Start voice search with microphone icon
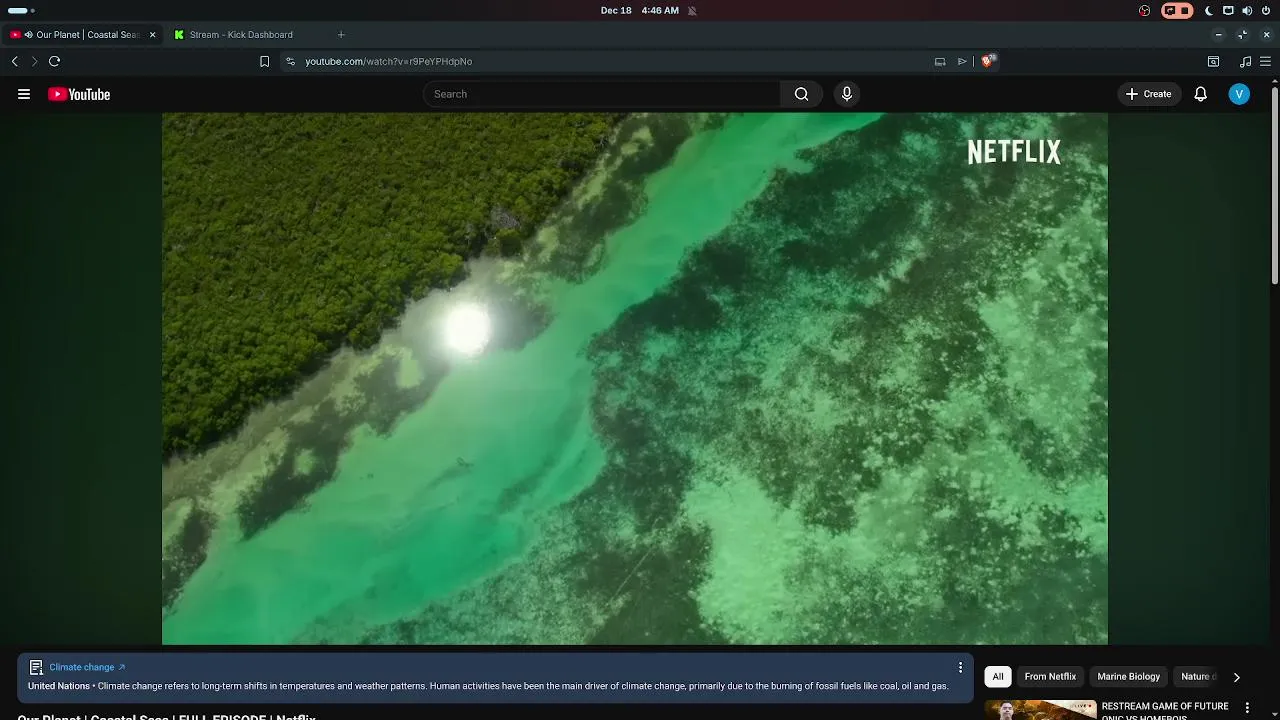This screenshot has height=720, width=1280. [x=847, y=94]
